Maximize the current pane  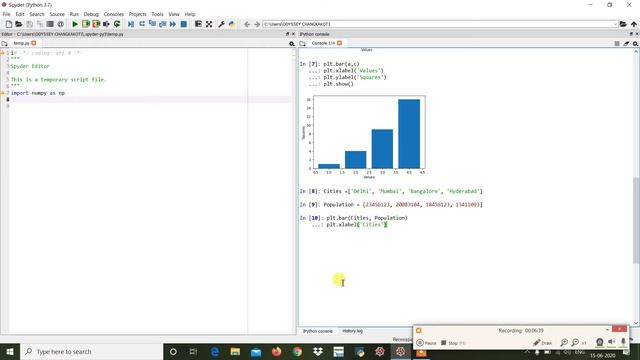pos(198,24)
